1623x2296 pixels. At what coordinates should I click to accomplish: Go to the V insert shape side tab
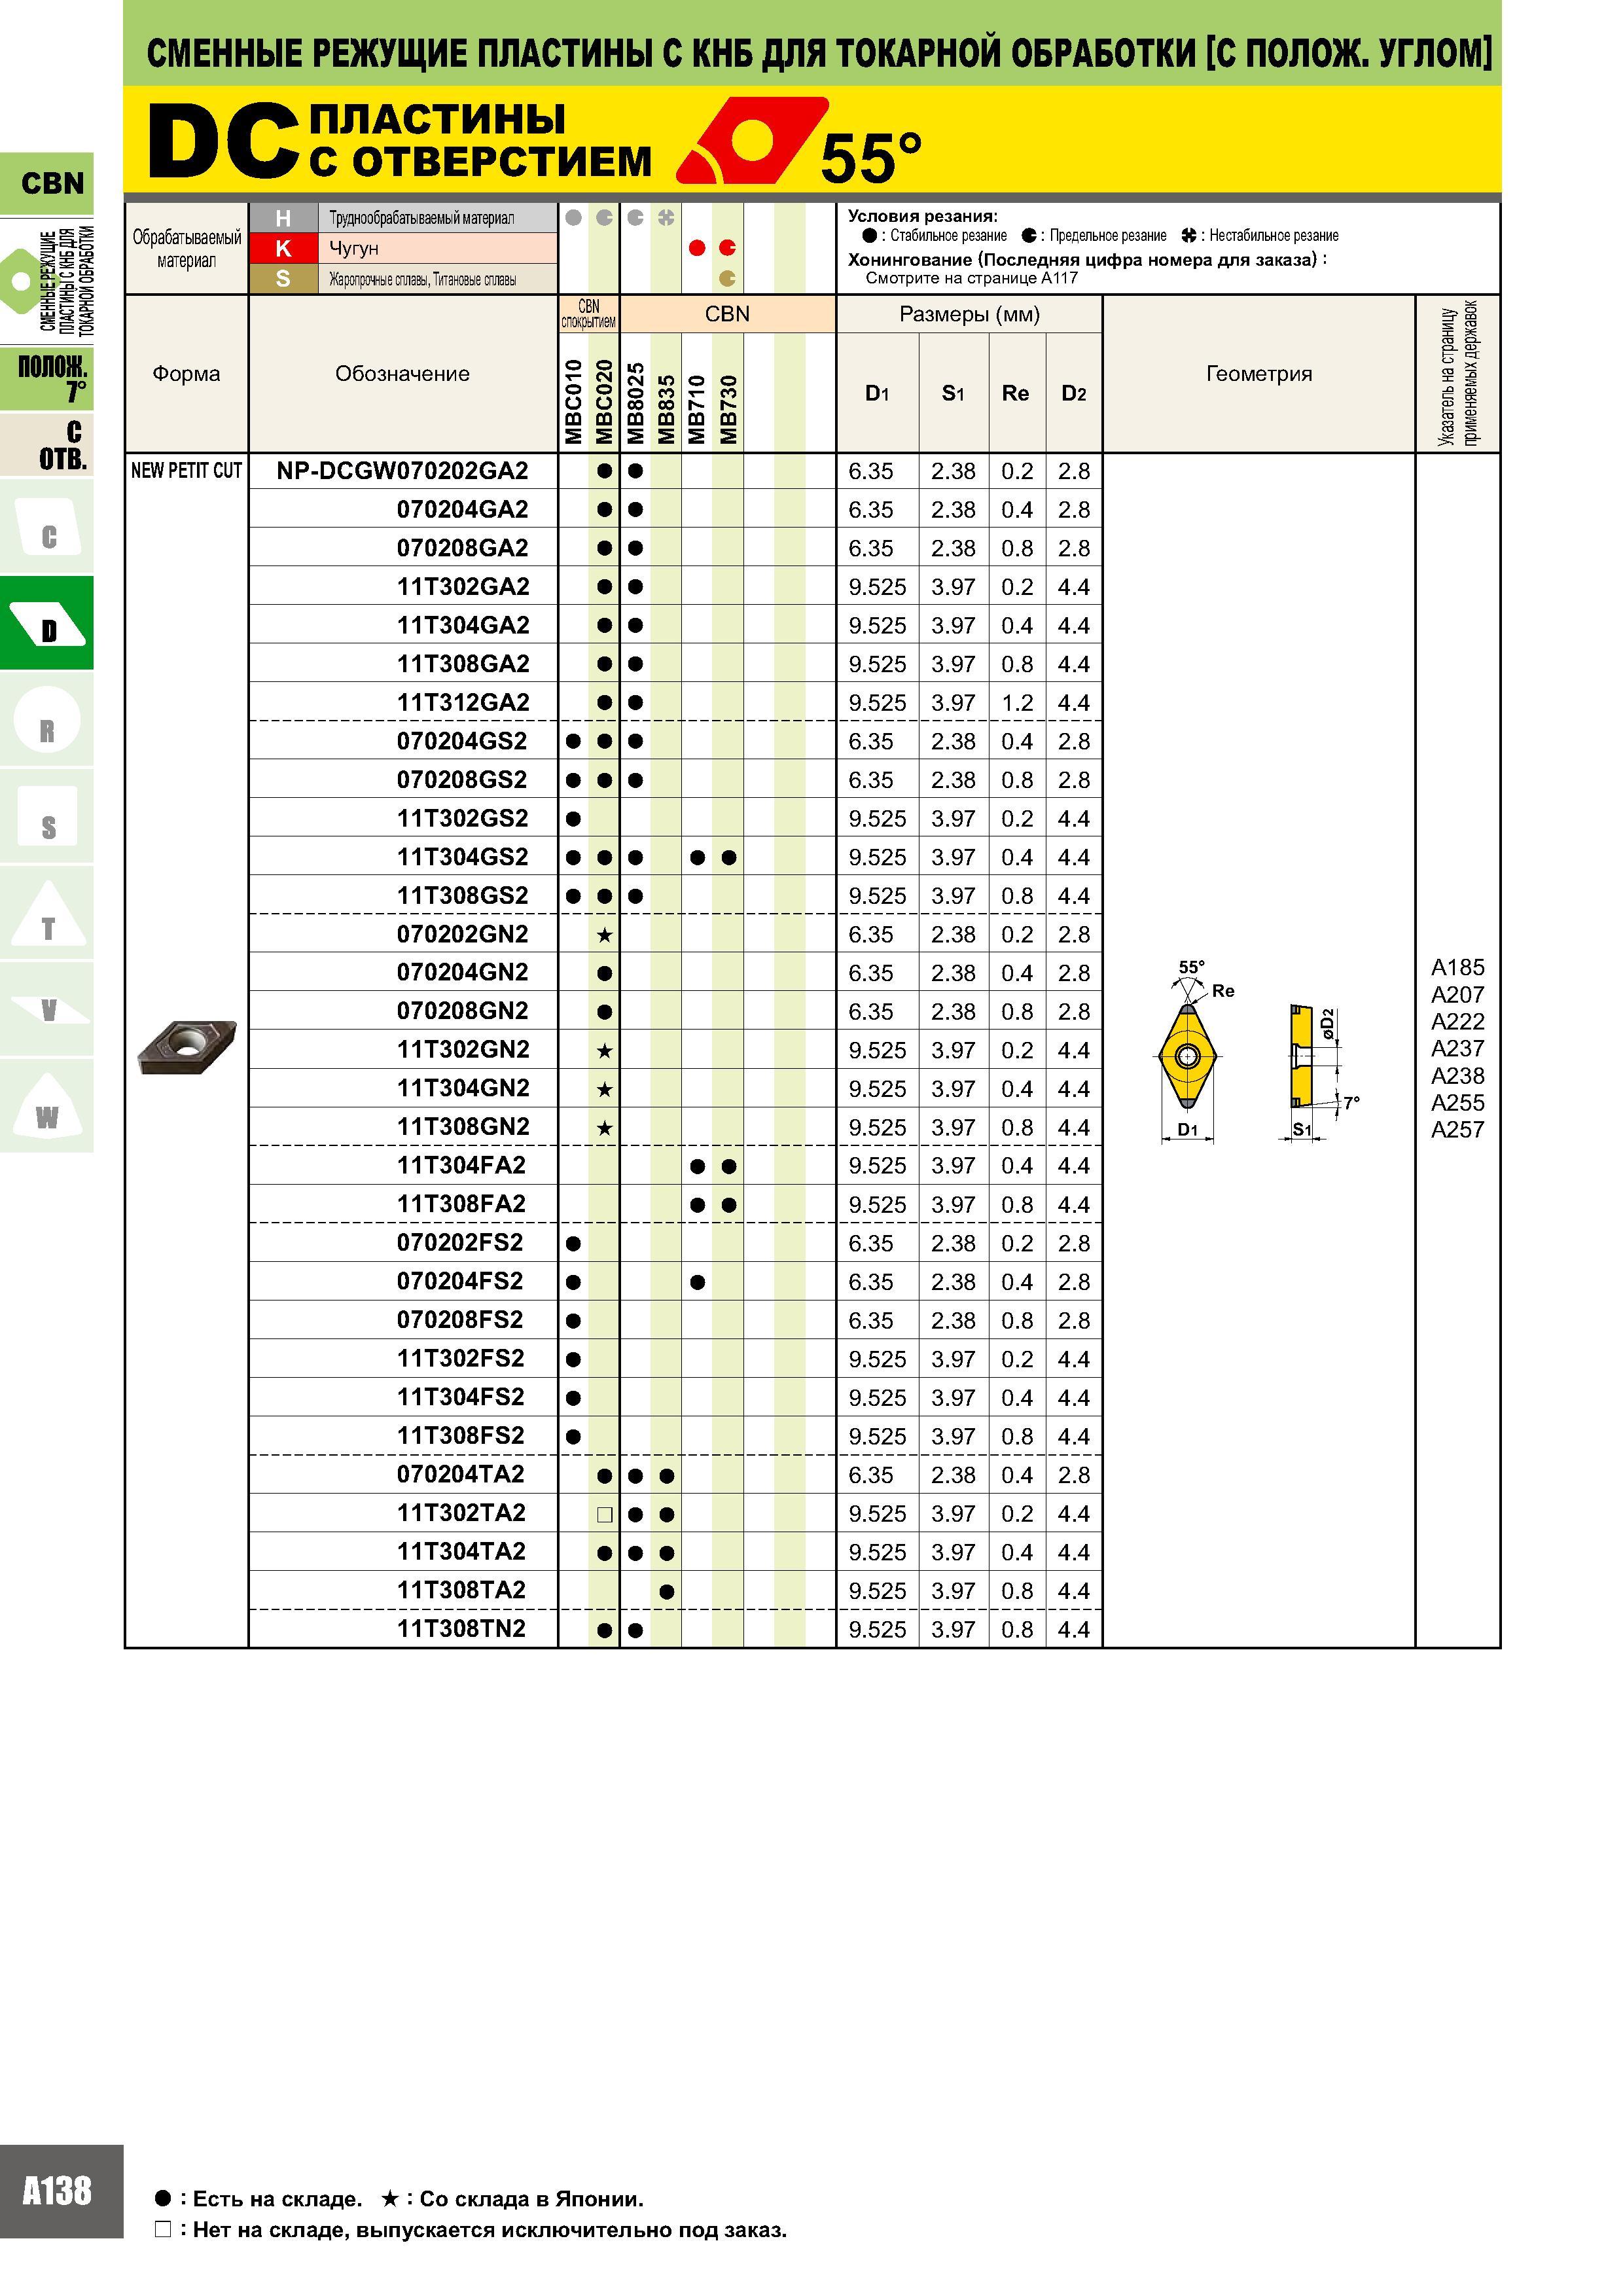[47, 1009]
